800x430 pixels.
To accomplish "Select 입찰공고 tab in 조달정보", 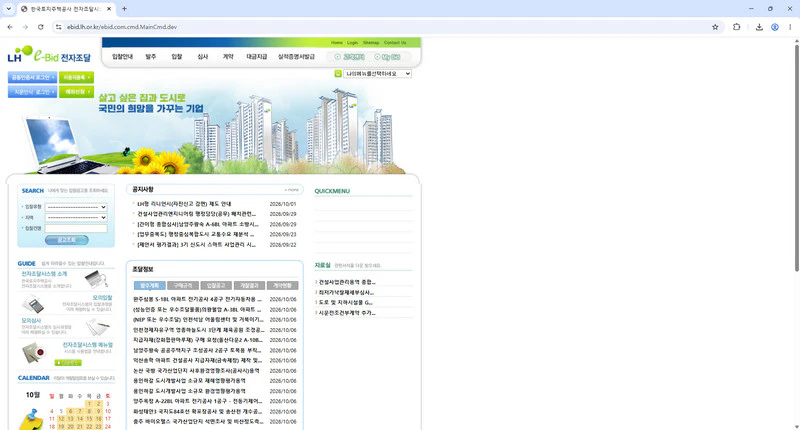I will [216, 286].
